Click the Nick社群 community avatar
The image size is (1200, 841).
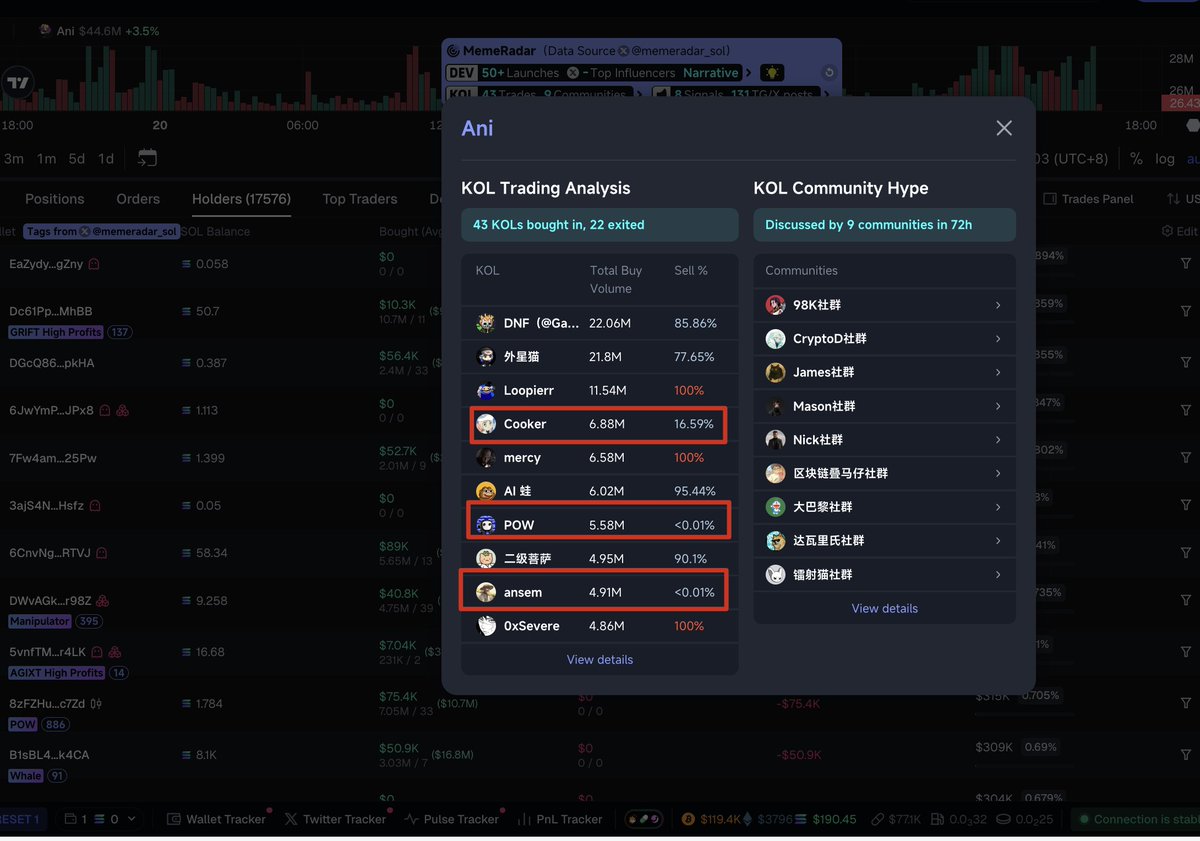tap(775, 440)
